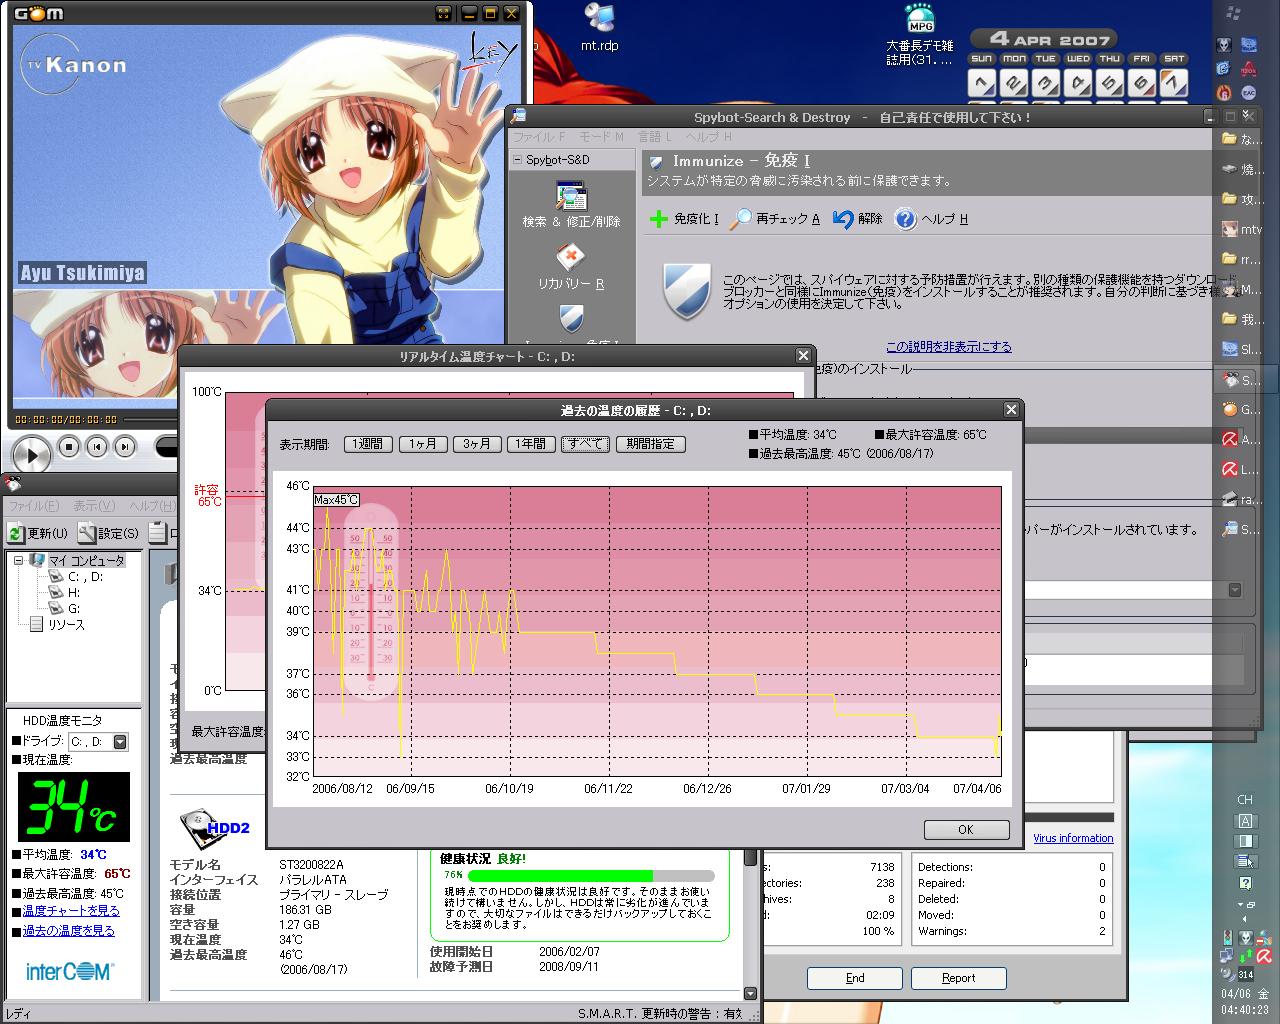Select Sunday the 1st in calendar widget
The image size is (1280, 1024).
pyautogui.click(x=982, y=83)
